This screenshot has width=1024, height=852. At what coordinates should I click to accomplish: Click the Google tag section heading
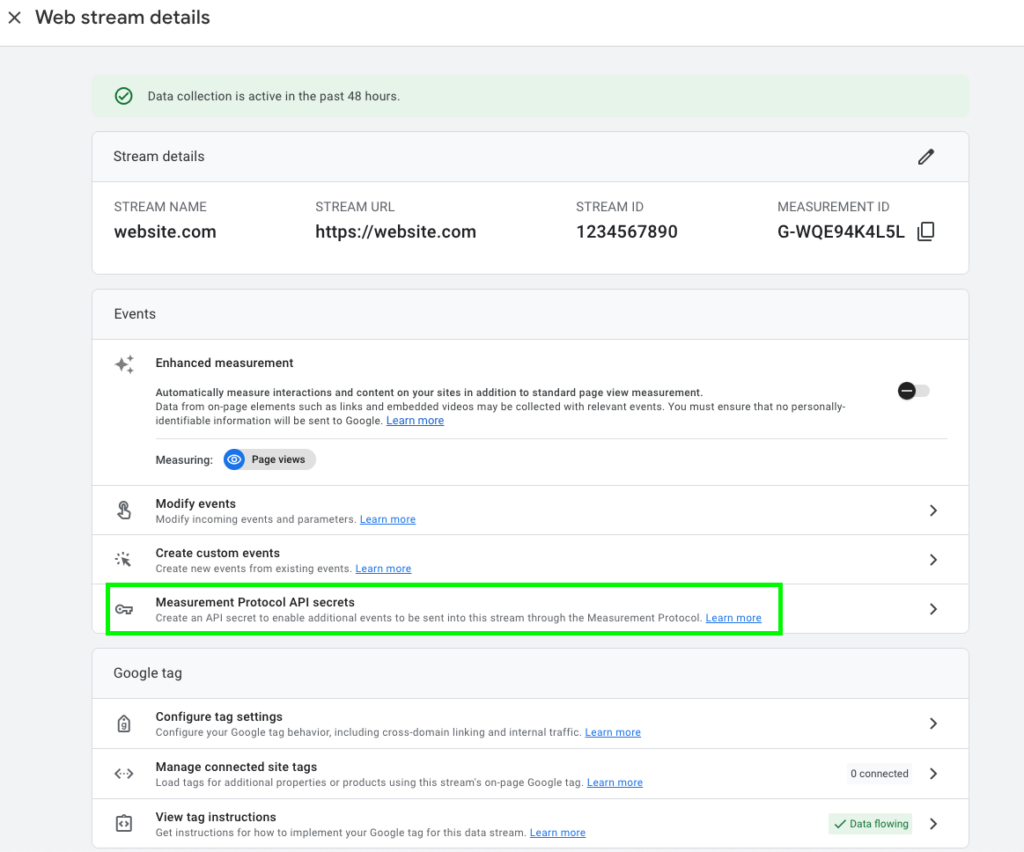click(148, 673)
